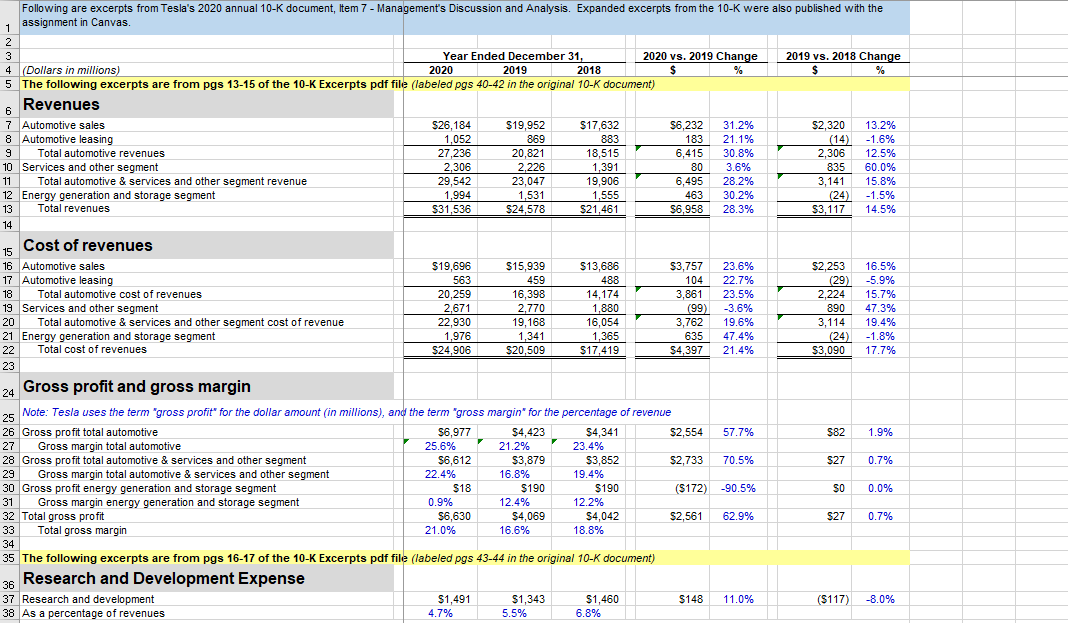
Task: Click the yellow note about pgs 16-17 excerpts
Action: pos(200,556)
